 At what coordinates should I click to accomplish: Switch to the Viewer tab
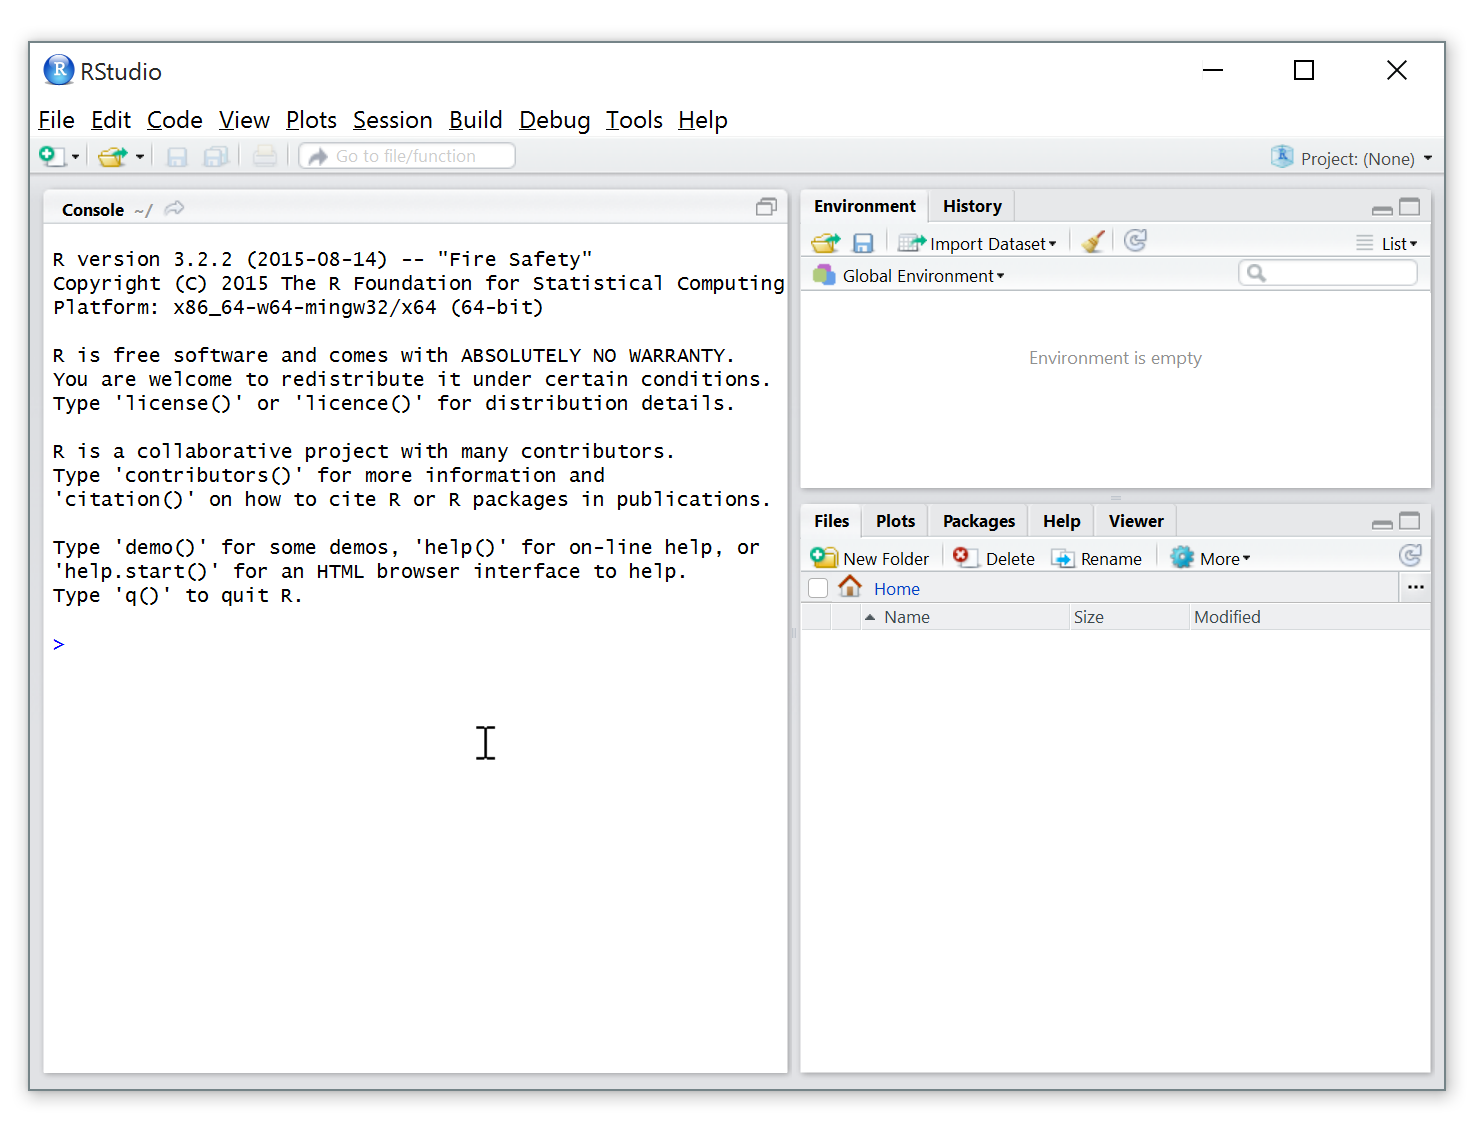click(1136, 521)
